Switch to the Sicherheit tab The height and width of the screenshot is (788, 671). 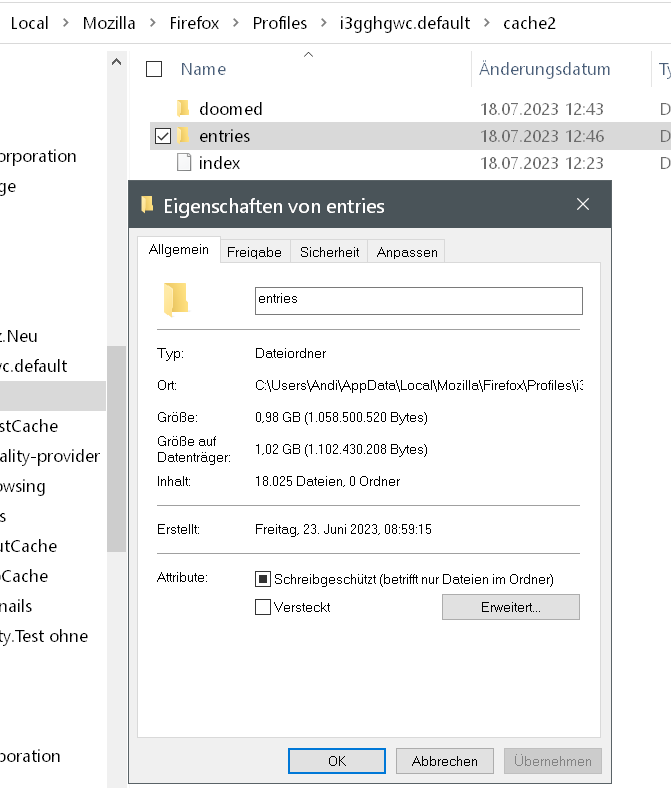(329, 252)
